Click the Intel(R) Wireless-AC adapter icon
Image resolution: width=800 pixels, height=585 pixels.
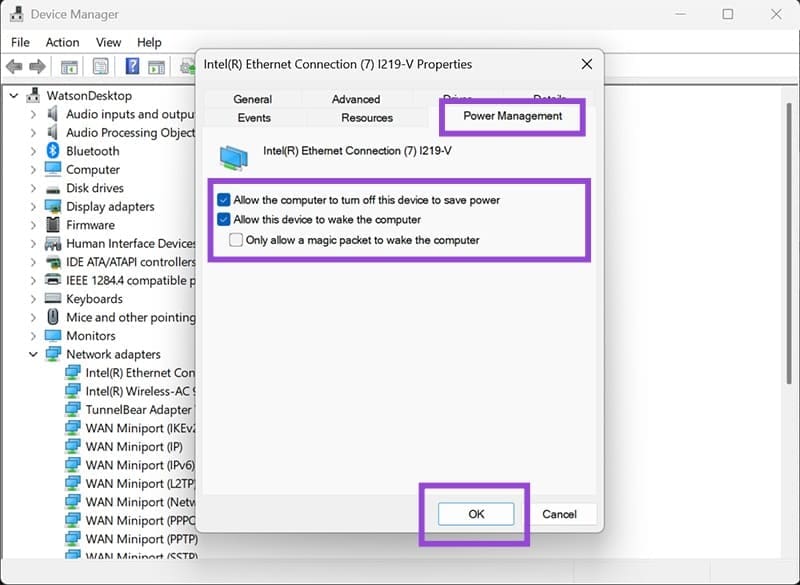tap(72, 391)
